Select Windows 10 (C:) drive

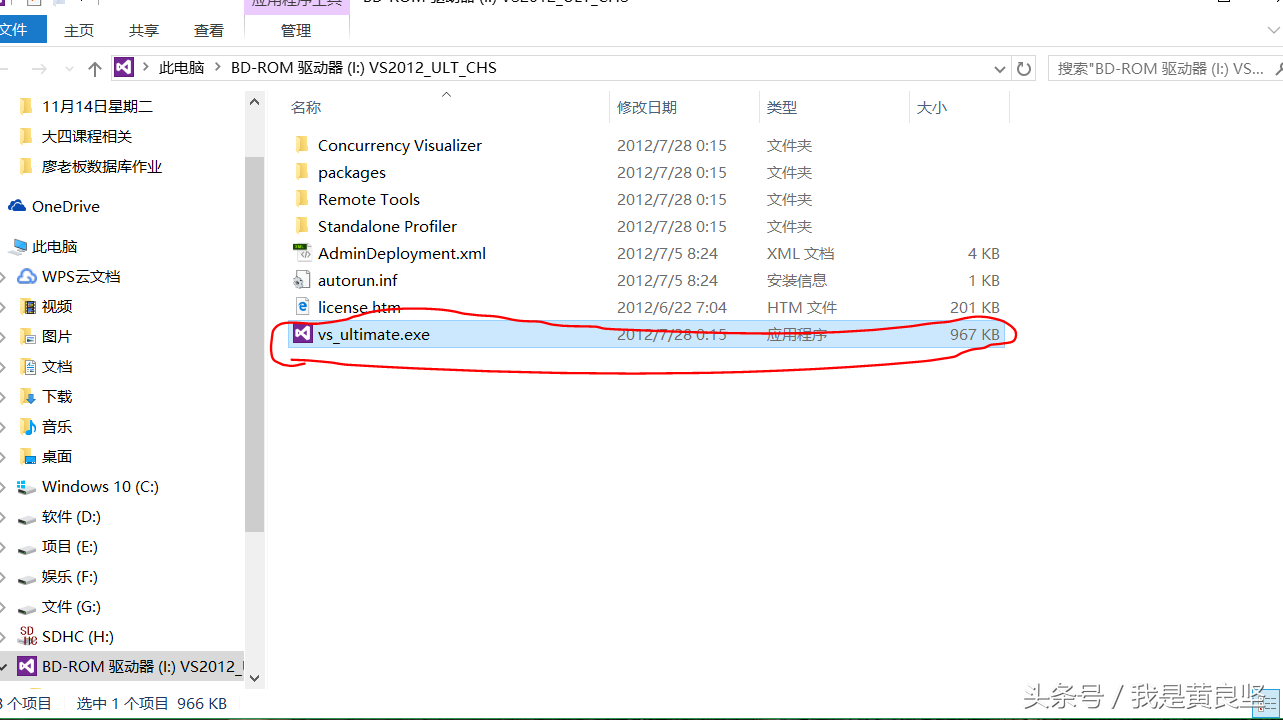click(x=100, y=486)
